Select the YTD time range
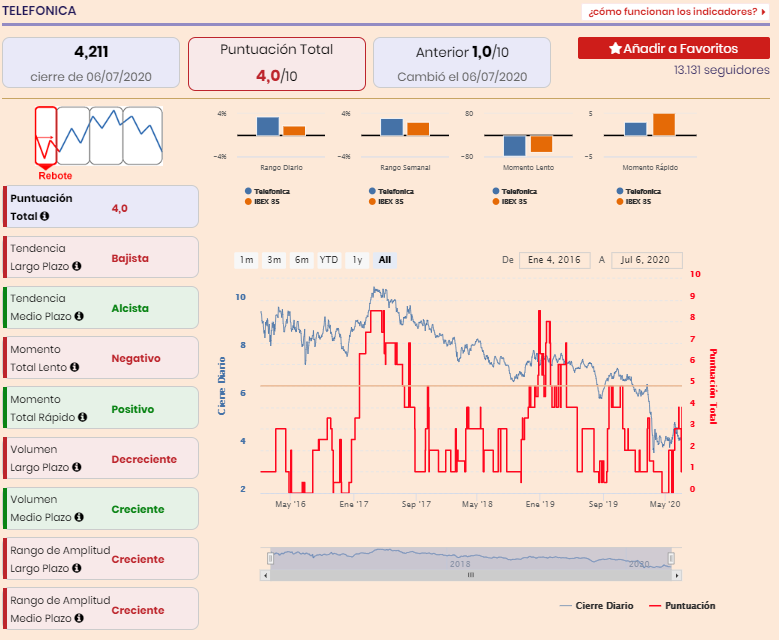 [329, 260]
